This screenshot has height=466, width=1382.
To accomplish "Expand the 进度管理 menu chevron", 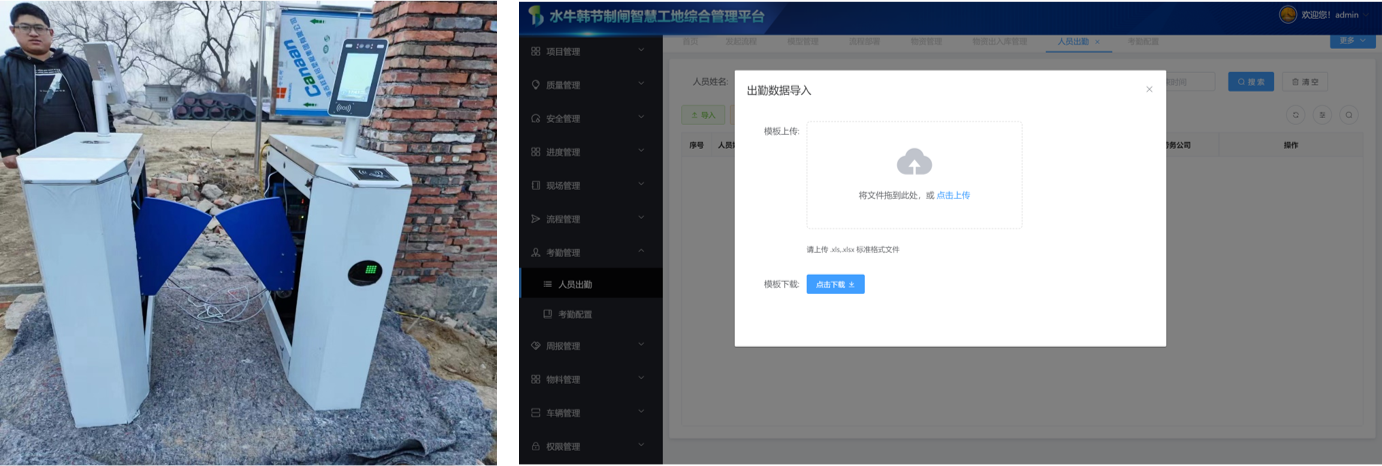I will [x=641, y=152].
